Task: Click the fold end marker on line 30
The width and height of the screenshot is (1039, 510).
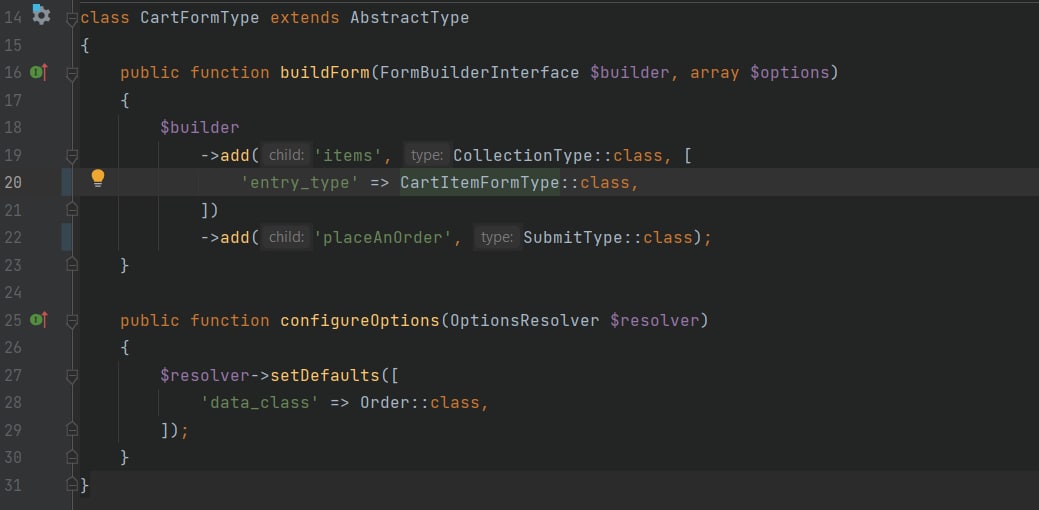Action: click(72, 456)
